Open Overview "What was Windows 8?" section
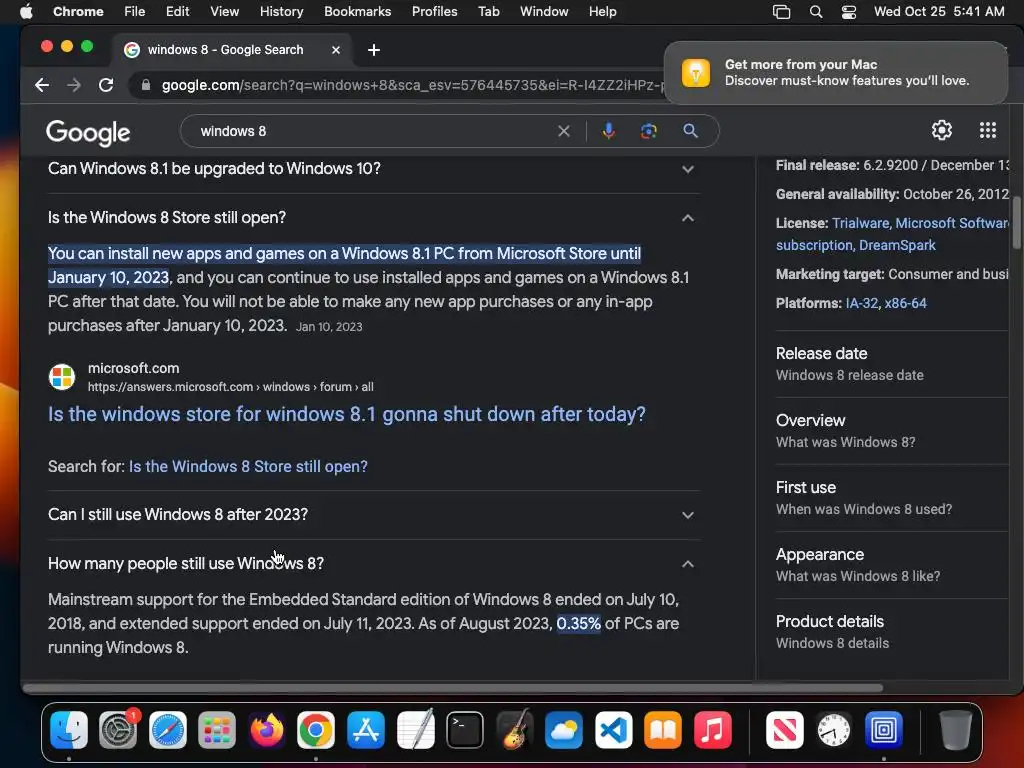Viewport: 1024px width, 768px height. click(x=892, y=431)
